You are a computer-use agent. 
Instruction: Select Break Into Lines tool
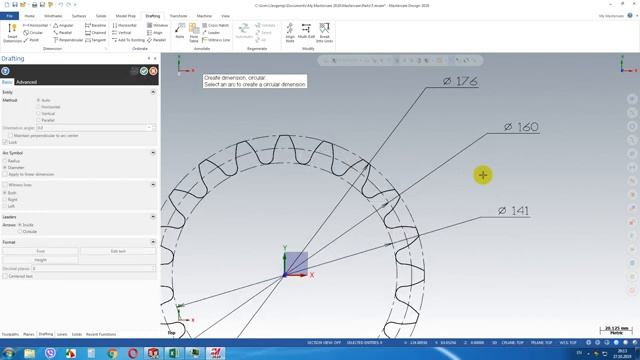(324, 33)
